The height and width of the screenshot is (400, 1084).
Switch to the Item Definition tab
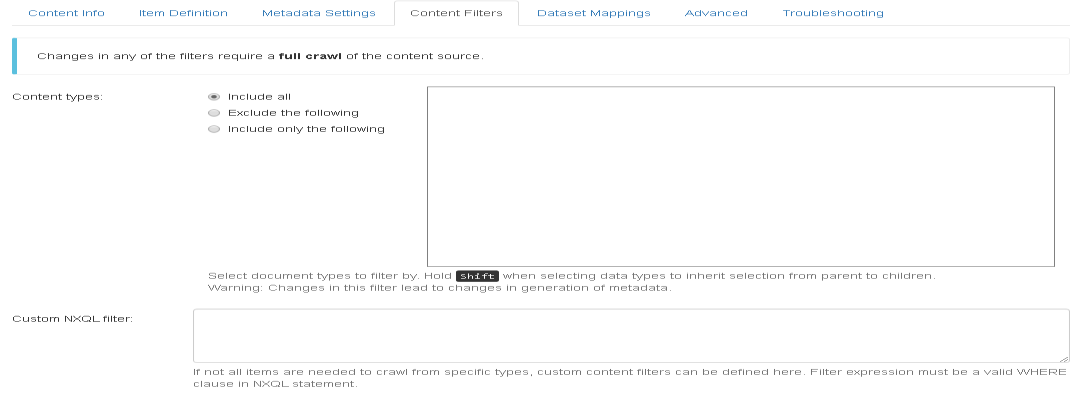point(183,13)
